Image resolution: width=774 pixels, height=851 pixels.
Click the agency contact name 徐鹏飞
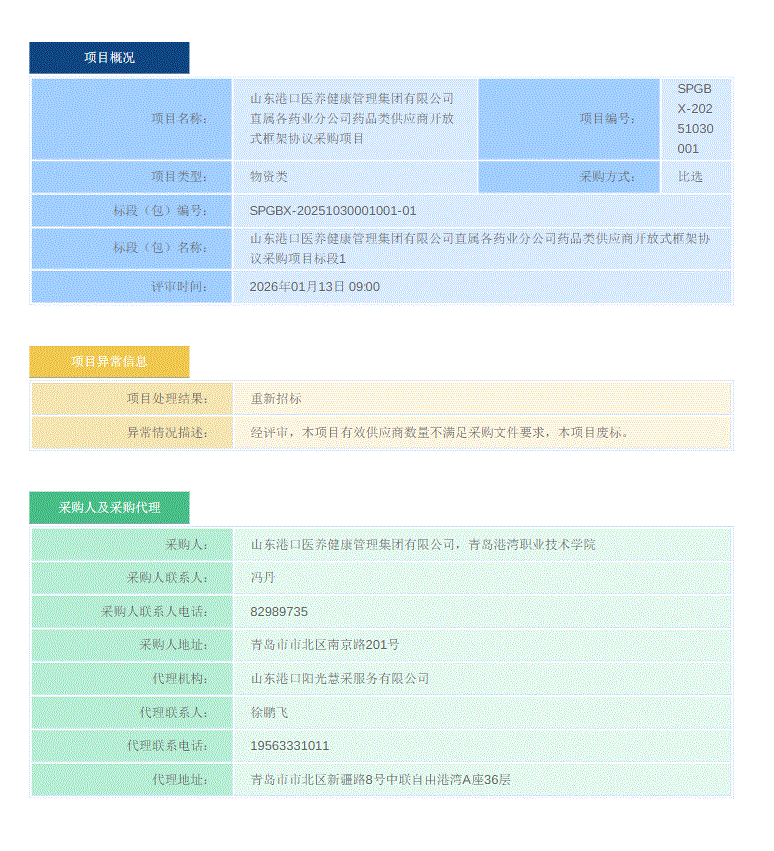(x=269, y=713)
